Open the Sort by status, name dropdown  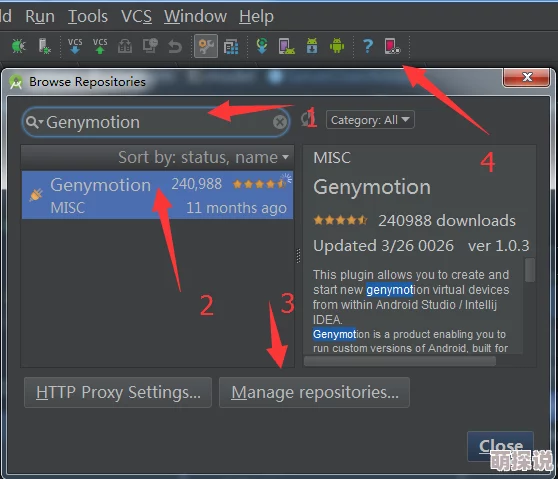click(203, 157)
